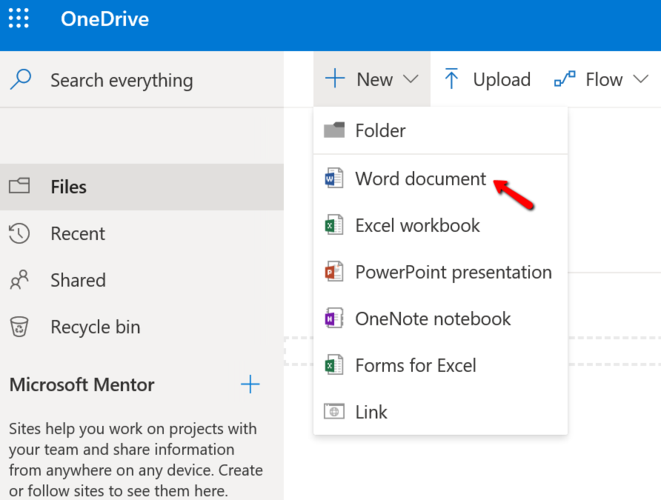The height and width of the screenshot is (500, 661).
Task: Open the Flow menu label
Action: click(604, 79)
